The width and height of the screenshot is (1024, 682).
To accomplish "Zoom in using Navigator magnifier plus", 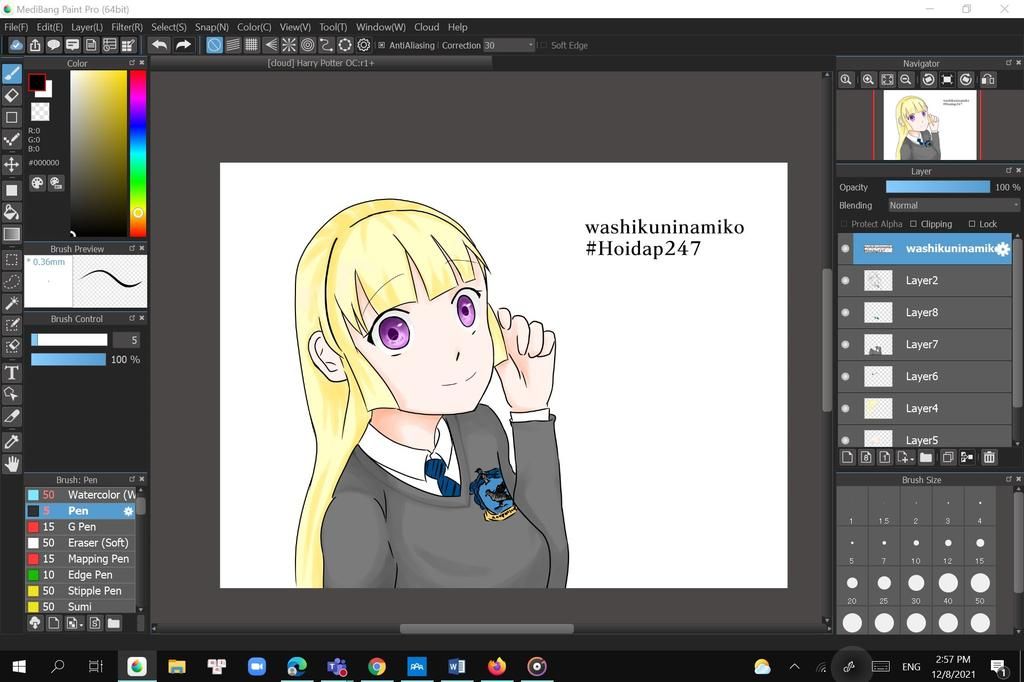I will (x=868, y=80).
